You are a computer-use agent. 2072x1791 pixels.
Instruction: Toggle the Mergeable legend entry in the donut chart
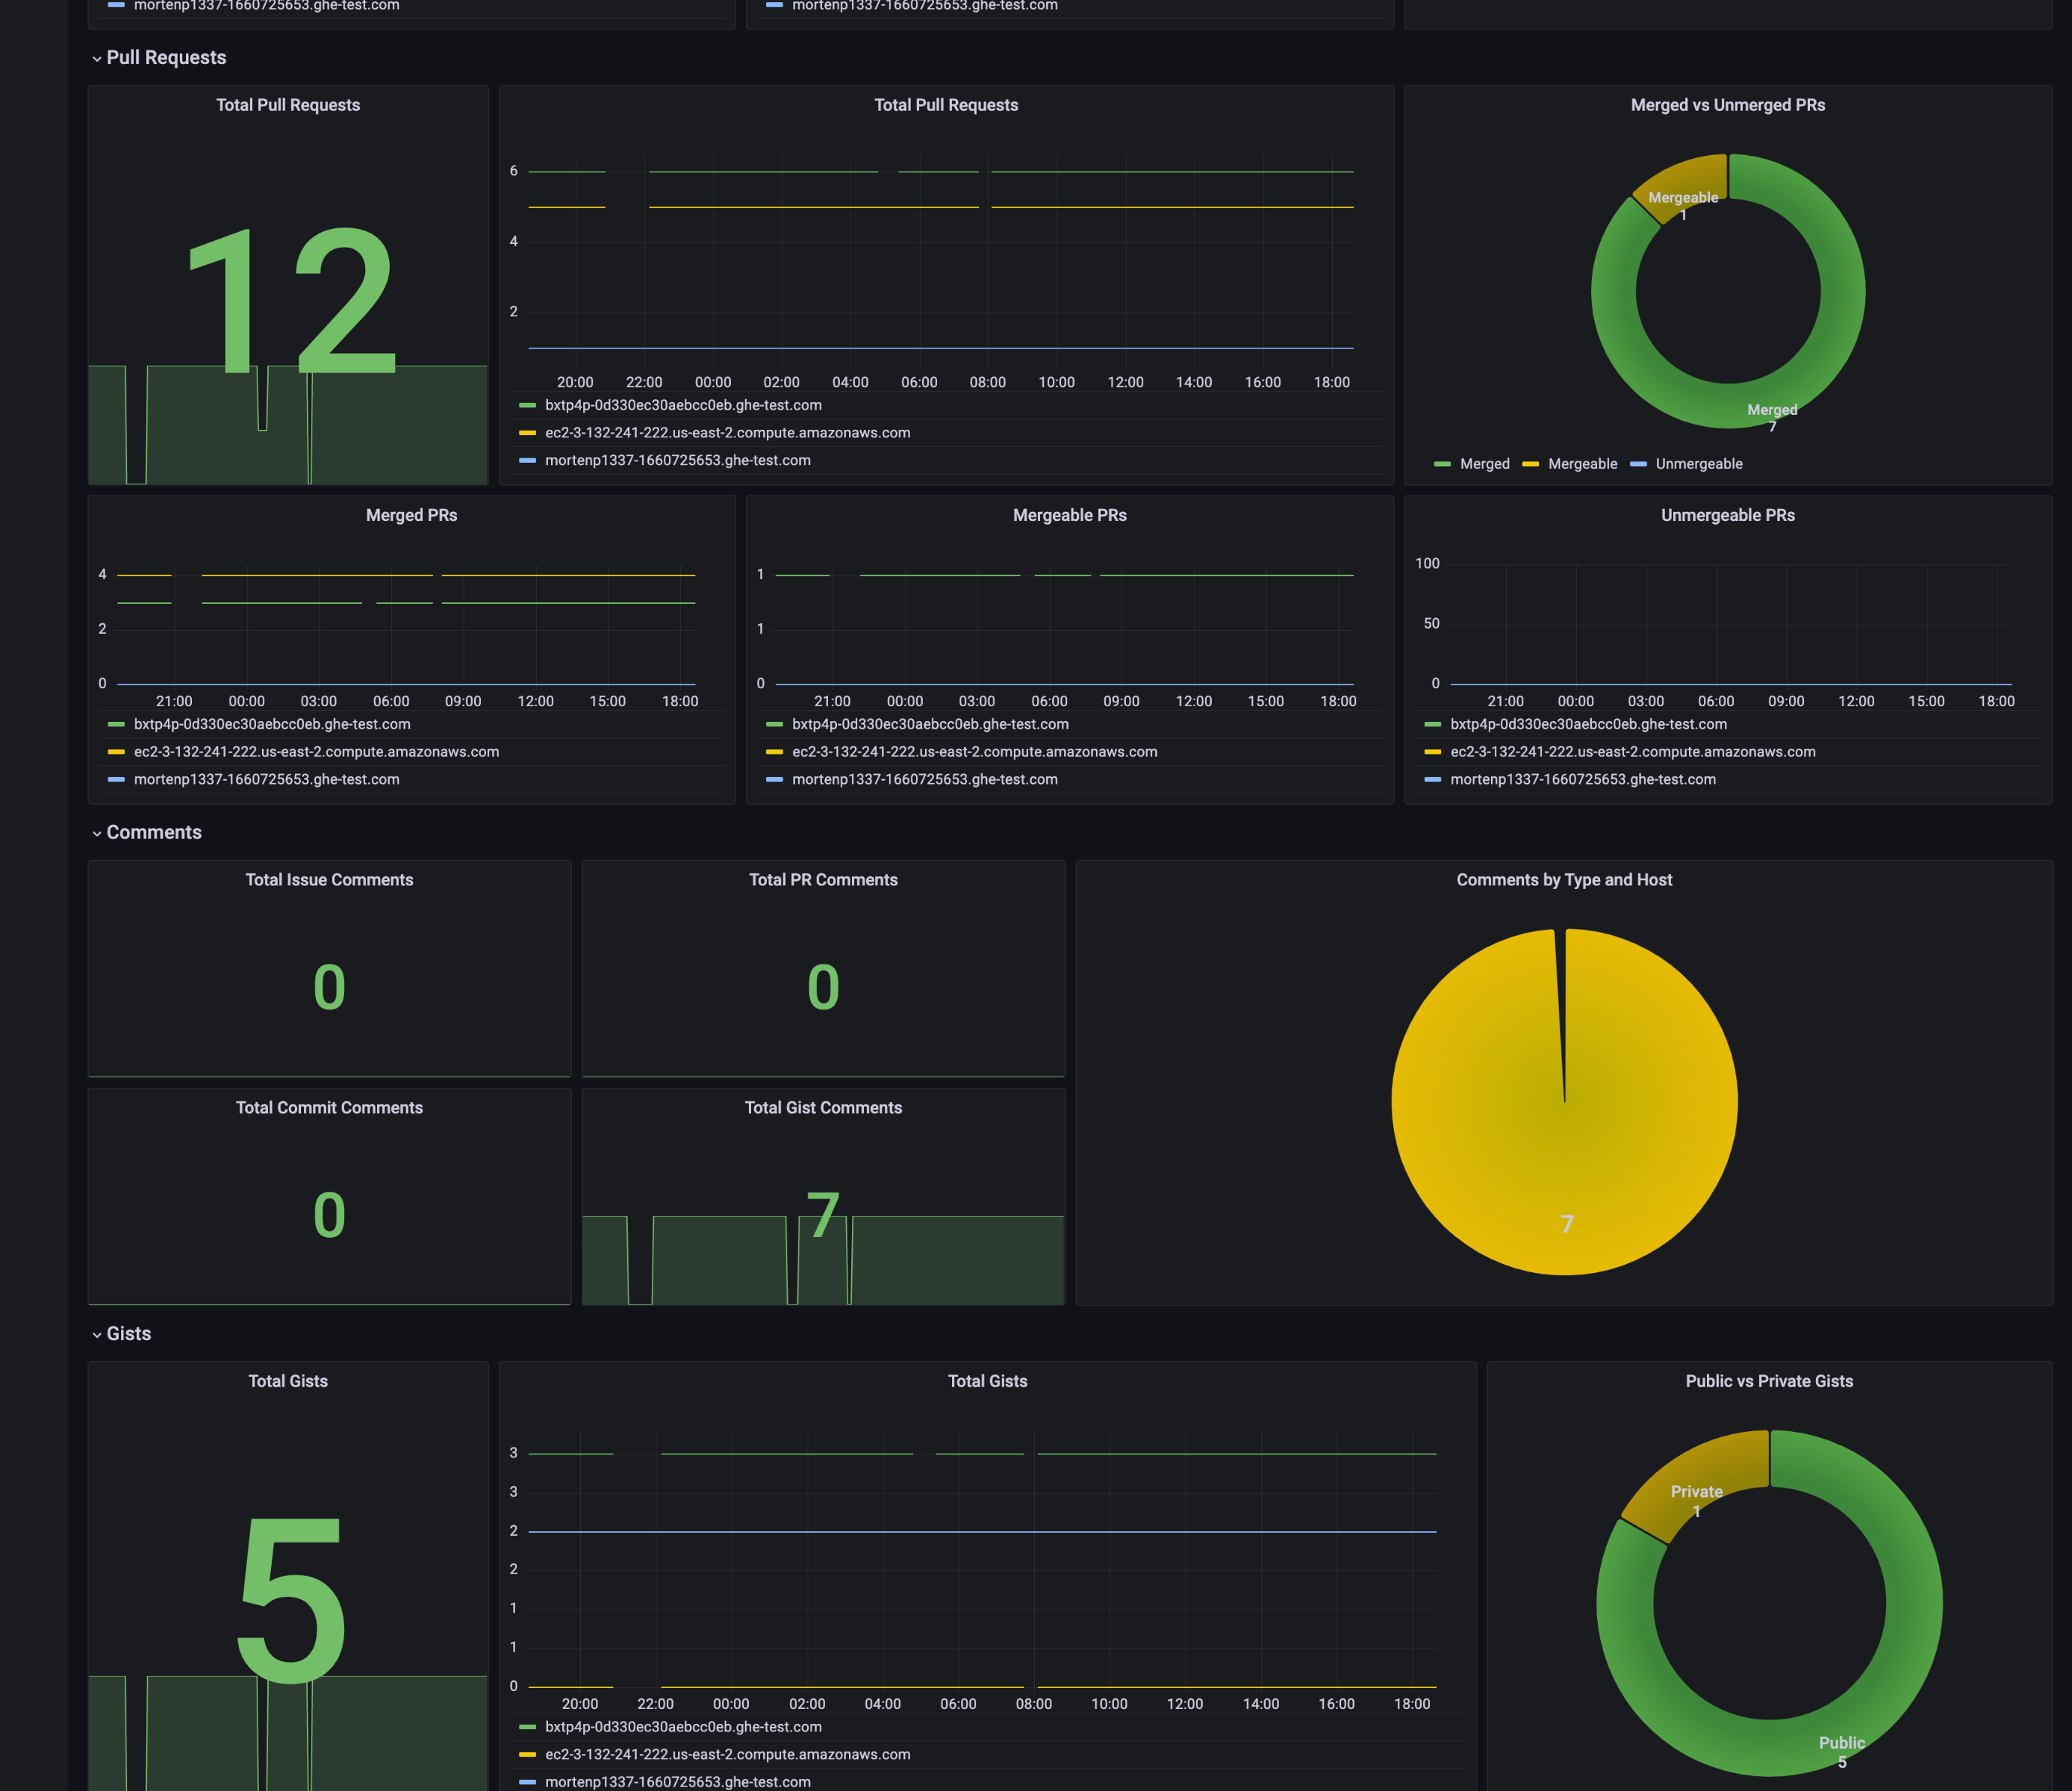pos(1581,464)
